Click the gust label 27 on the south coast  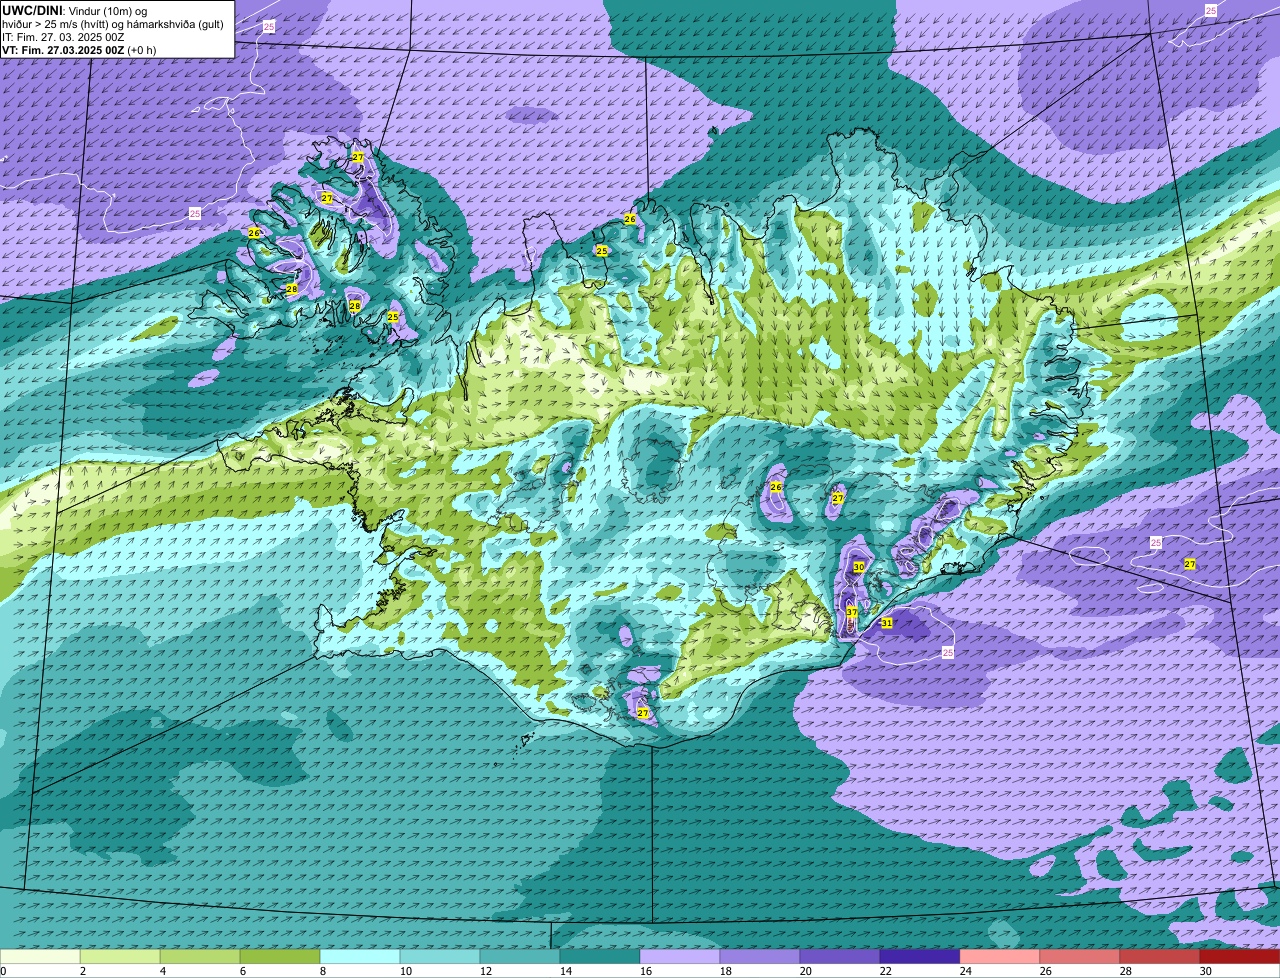click(x=643, y=713)
